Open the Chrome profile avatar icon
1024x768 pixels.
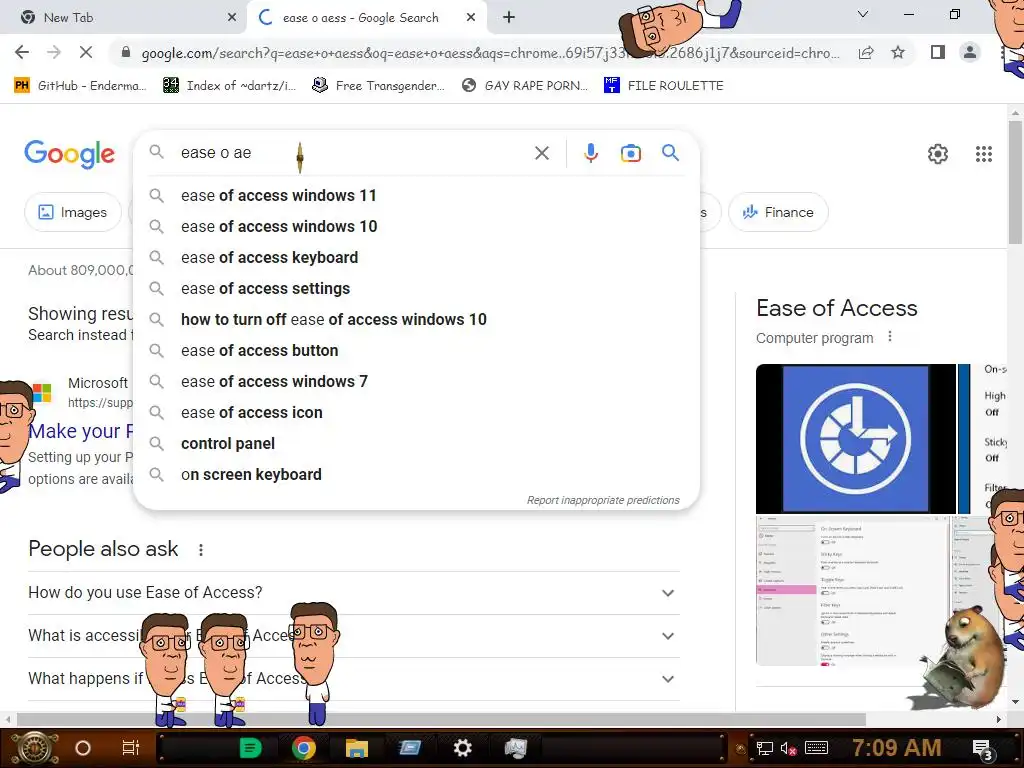pyautogui.click(x=970, y=52)
